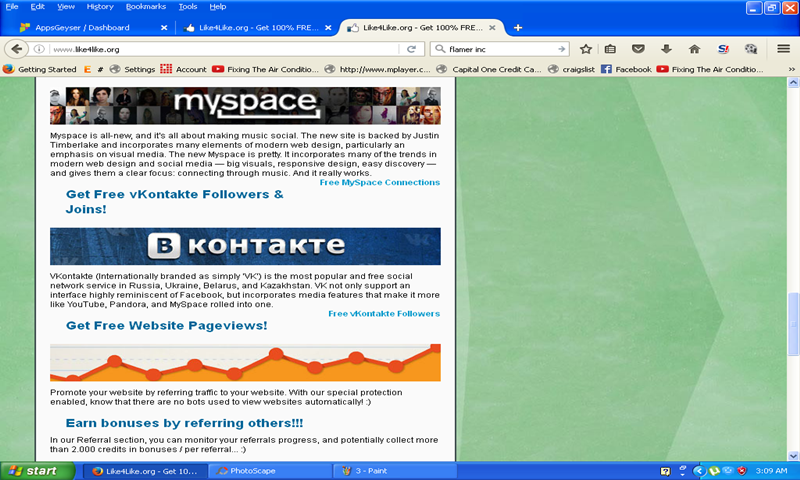Image resolution: width=800 pixels, height=480 pixels.
Task: Open a new tab with plus button
Action: coord(518,27)
